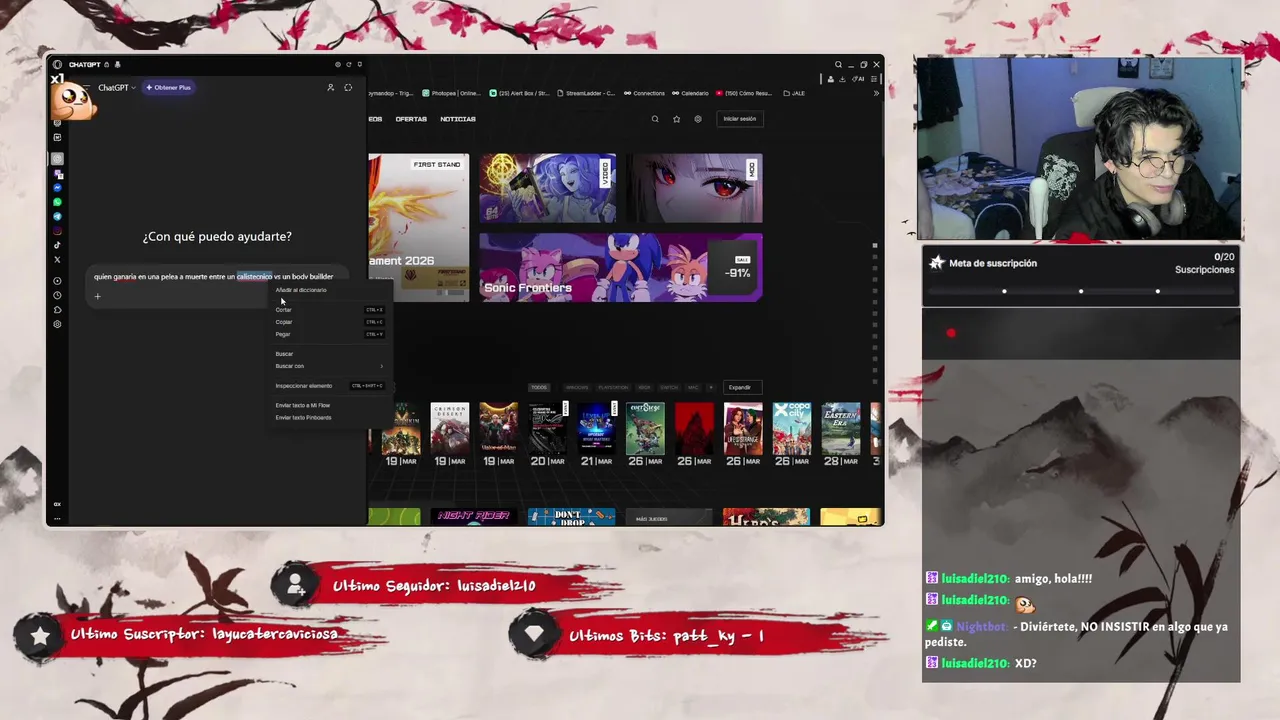Select 'Pegar' in the context menu

[329, 334]
